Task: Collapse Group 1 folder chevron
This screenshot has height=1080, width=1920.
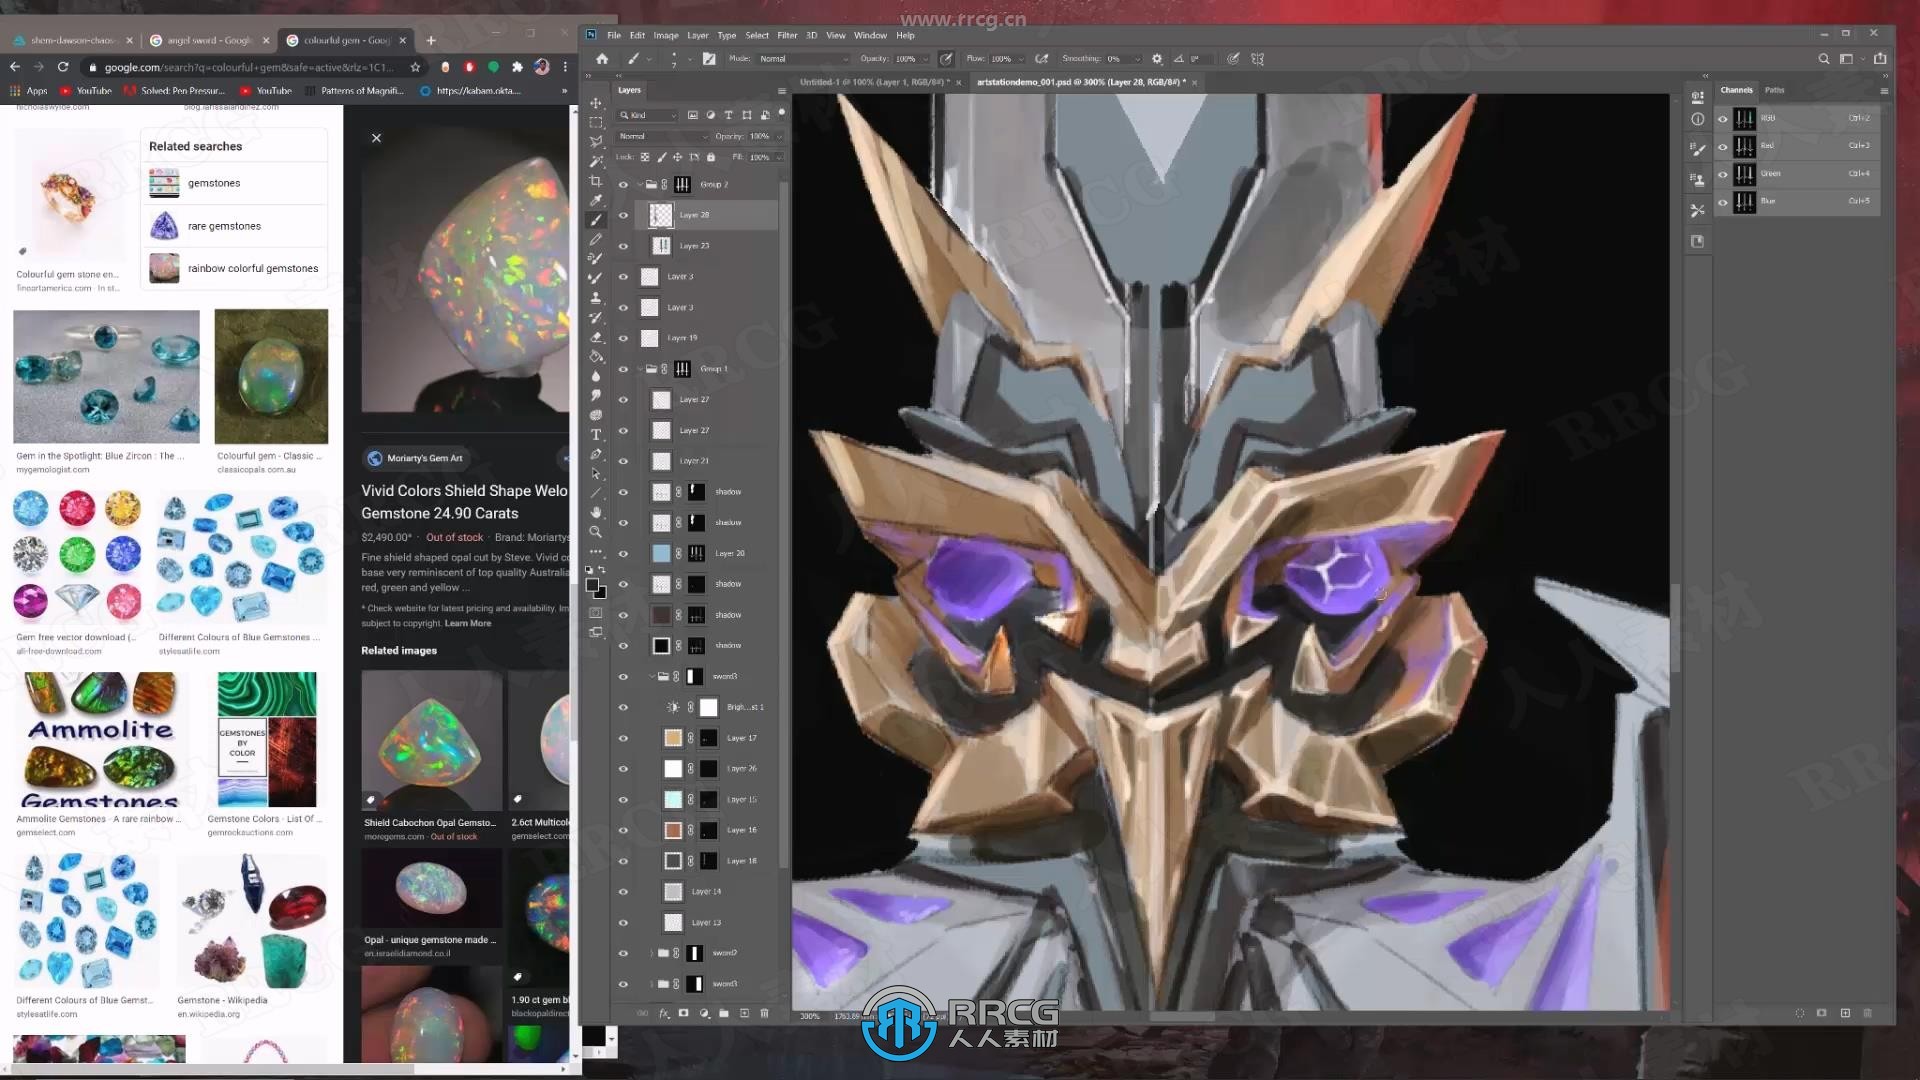Action: pos(640,369)
